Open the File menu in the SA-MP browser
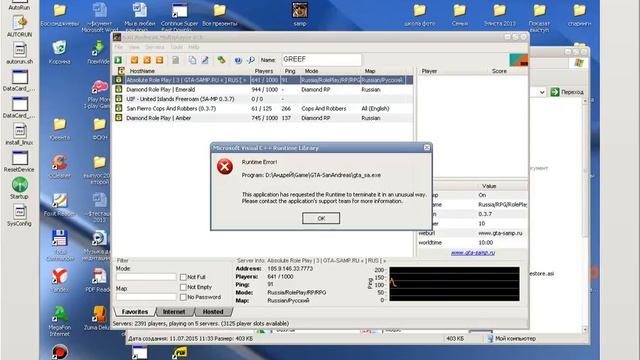 [118, 47]
